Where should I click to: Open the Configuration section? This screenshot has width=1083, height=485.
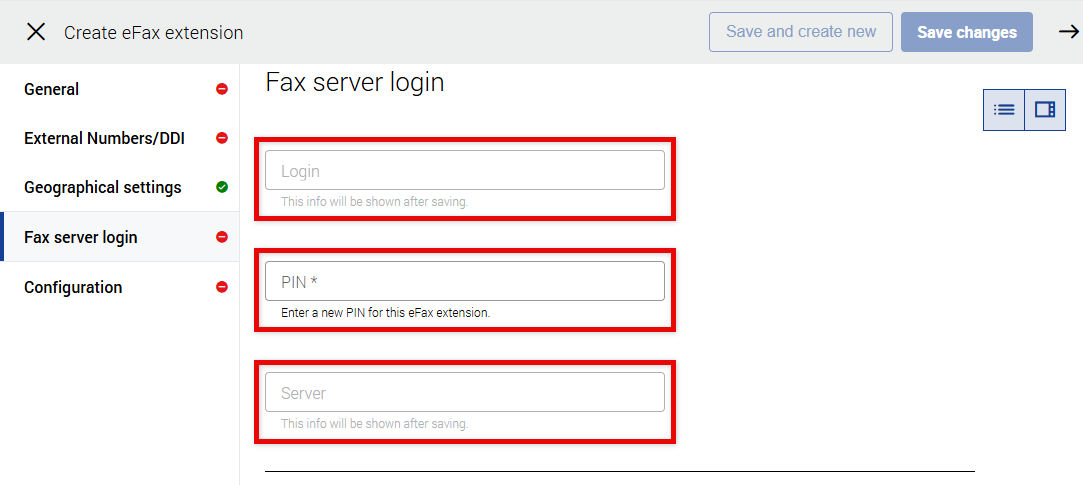[73, 287]
